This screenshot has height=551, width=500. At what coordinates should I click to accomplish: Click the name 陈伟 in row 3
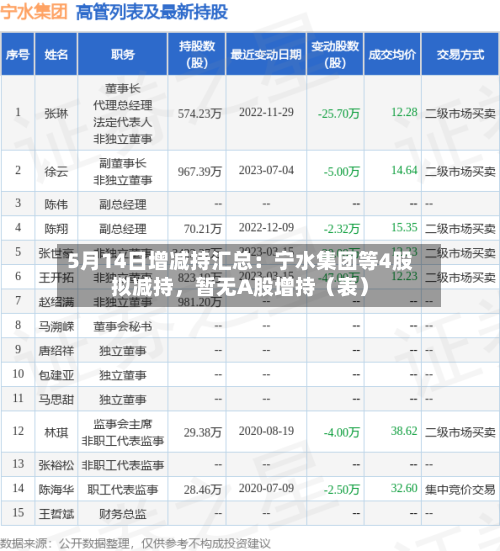56,204
